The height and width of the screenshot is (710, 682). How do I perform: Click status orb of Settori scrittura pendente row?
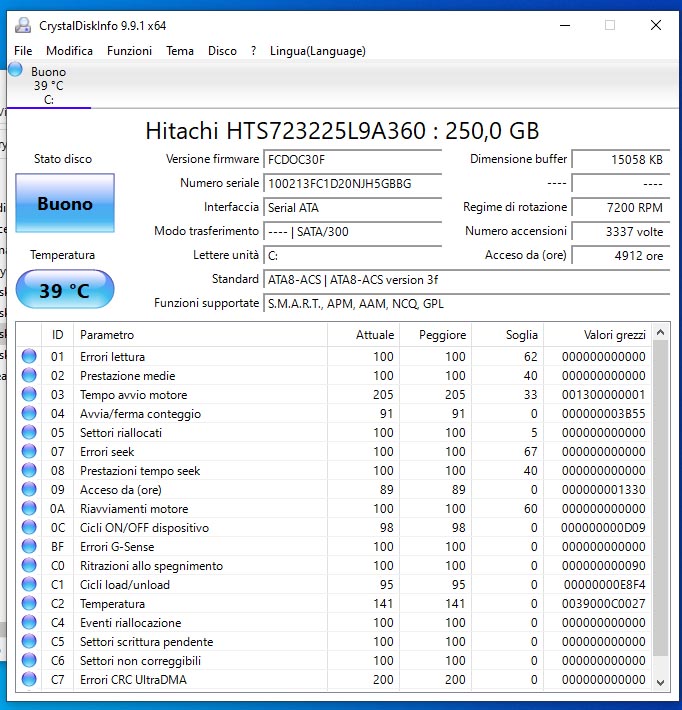click(x=29, y=642)
